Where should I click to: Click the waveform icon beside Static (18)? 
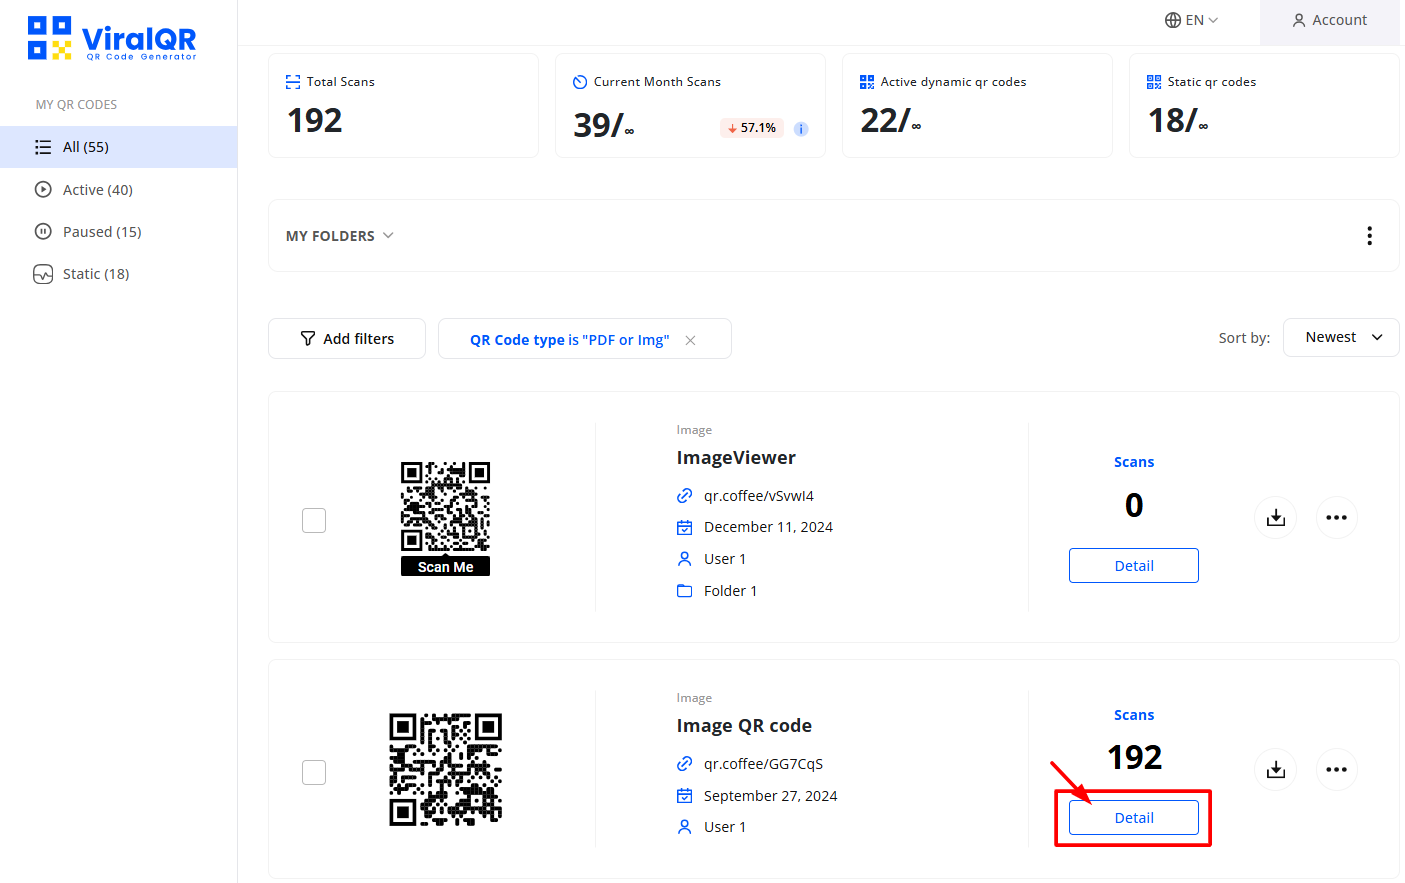pyautogui.click(x=43, y=274)
